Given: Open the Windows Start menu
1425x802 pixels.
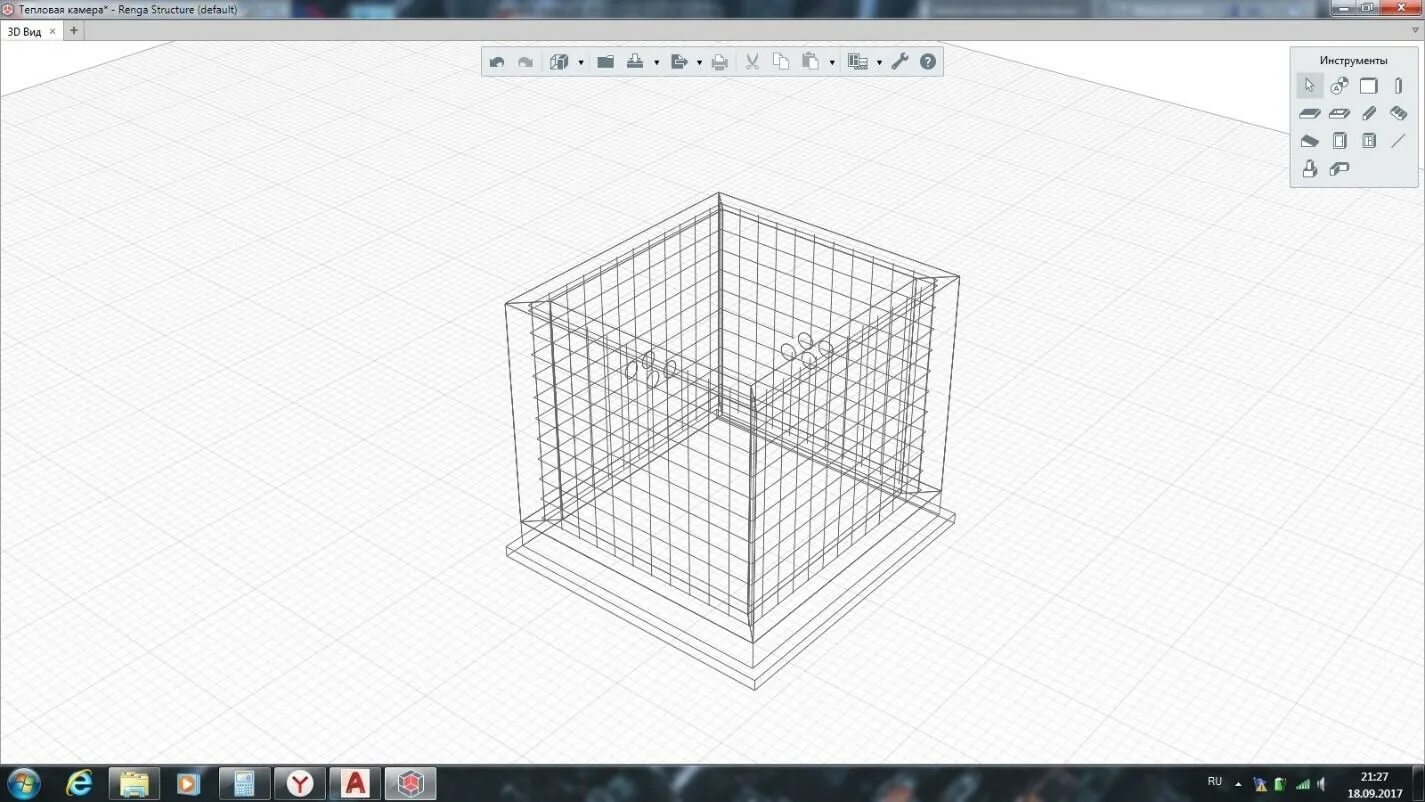Looking at the screenshot, I should point(22,783).
